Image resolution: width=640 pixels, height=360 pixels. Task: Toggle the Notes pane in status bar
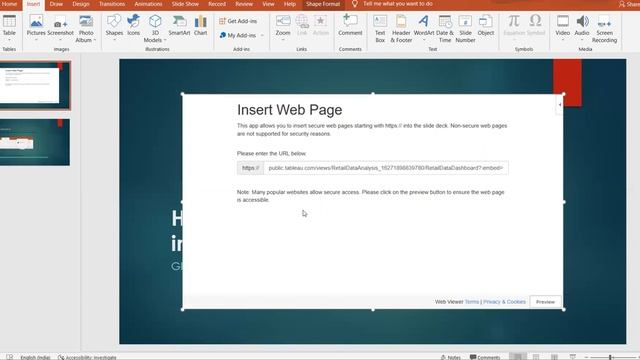(x=451, y=357)
